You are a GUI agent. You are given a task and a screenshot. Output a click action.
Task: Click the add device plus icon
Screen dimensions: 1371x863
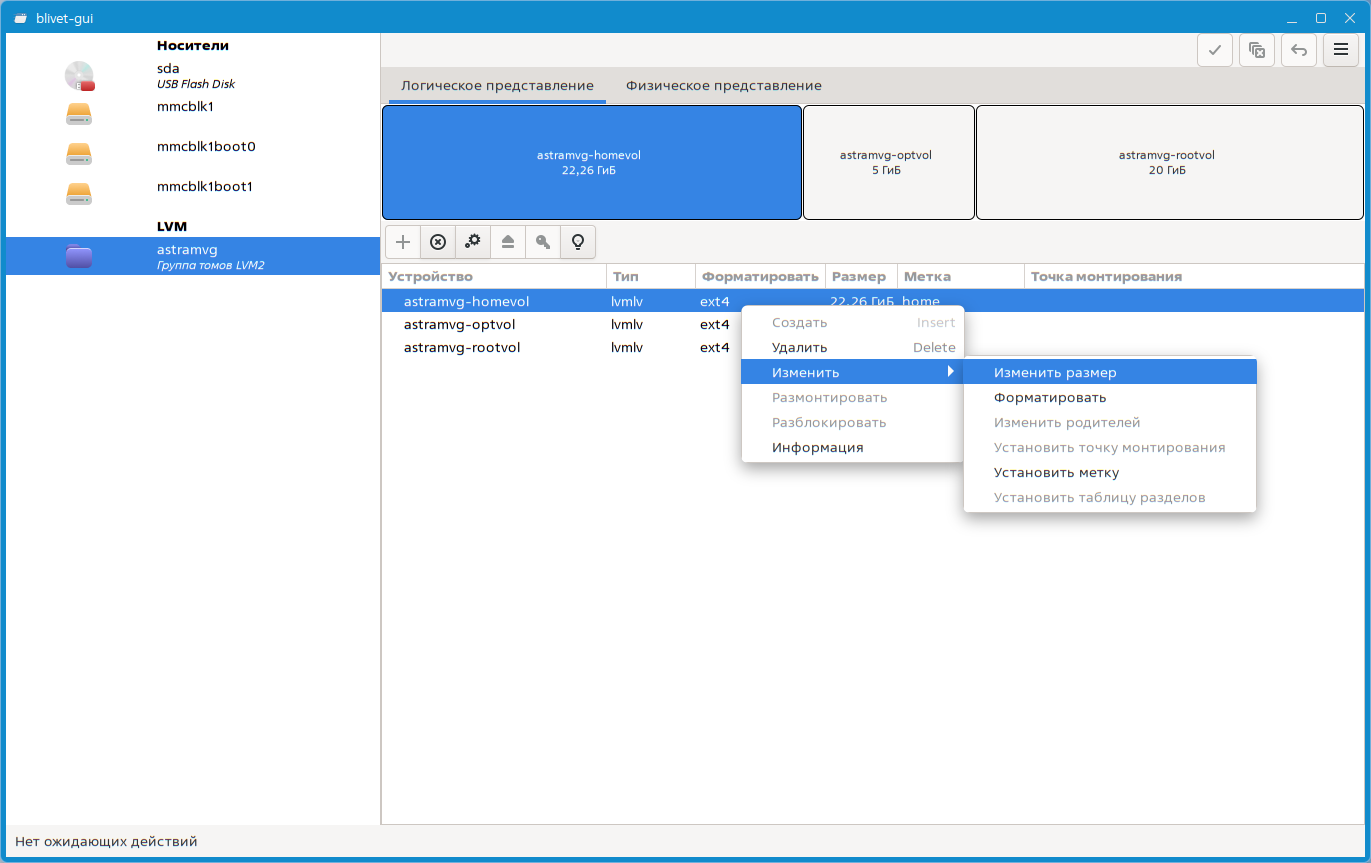(403, 242)
